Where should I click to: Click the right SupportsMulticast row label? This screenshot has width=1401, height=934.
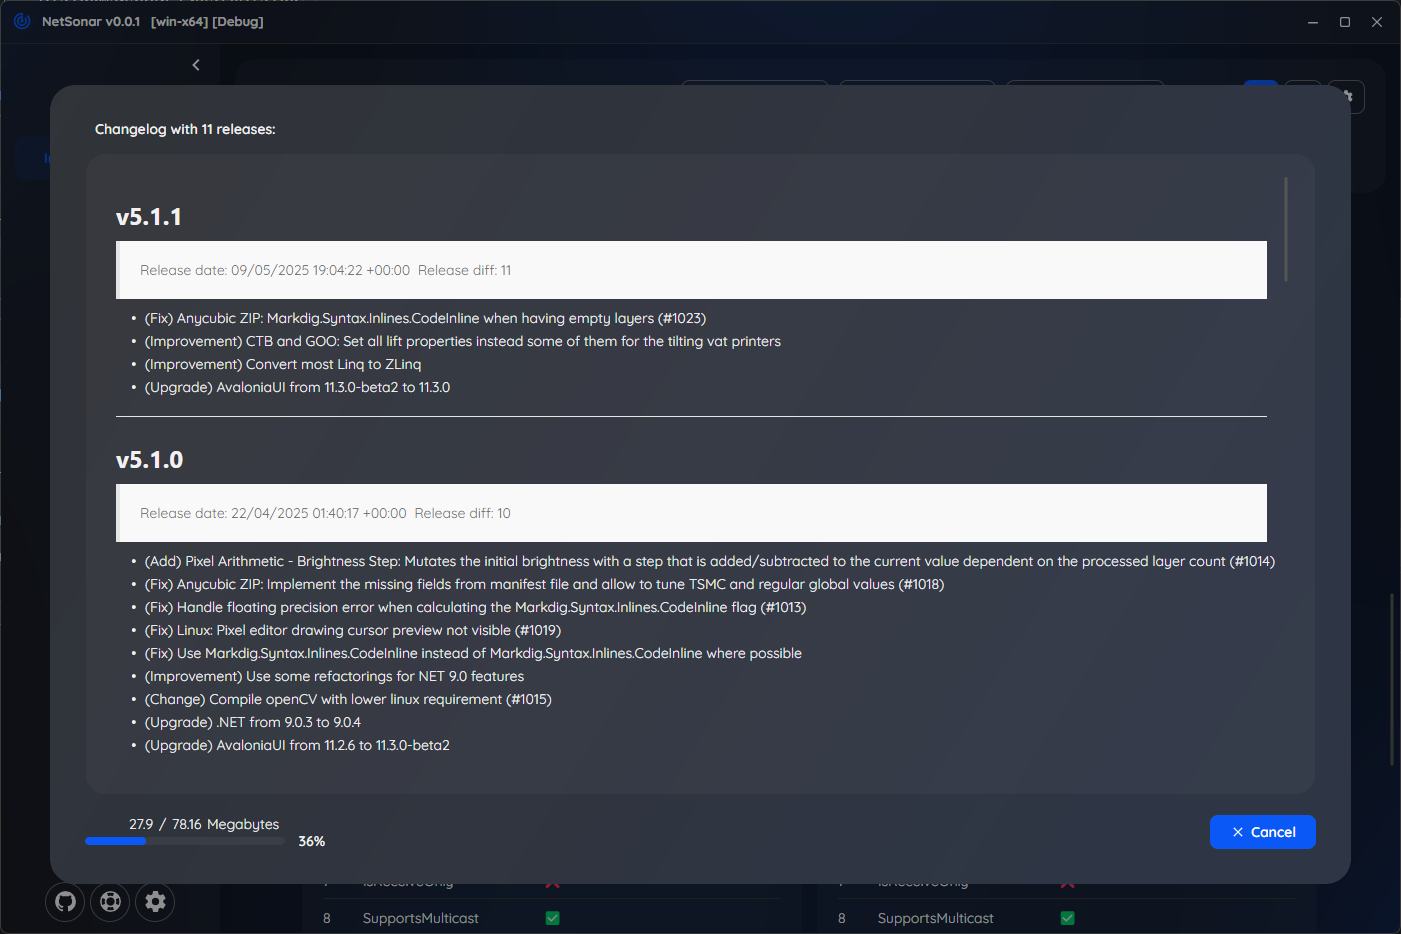coord(935,918)
